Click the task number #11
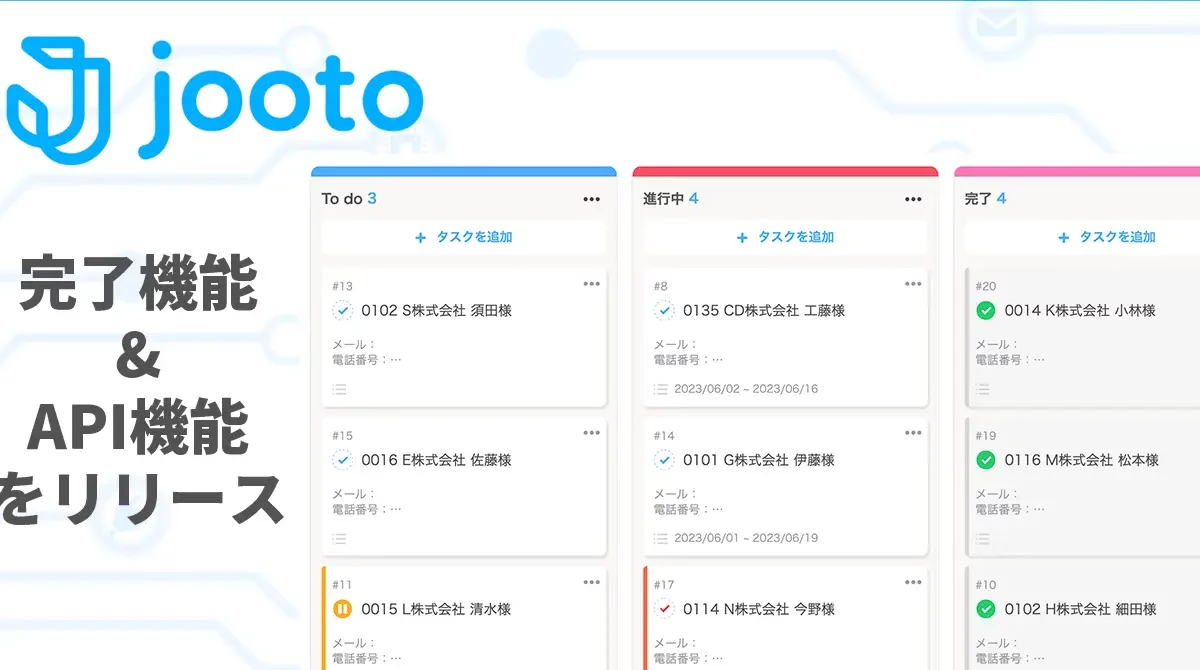 coord(342,585)
